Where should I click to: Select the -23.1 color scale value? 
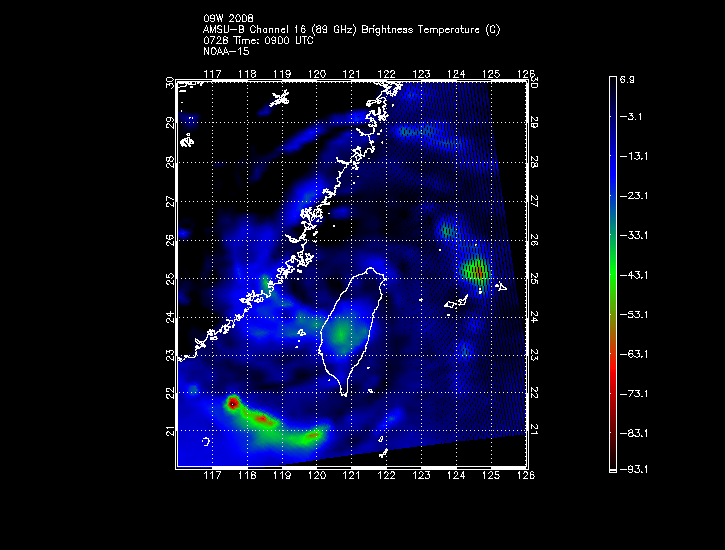[634, 196]
